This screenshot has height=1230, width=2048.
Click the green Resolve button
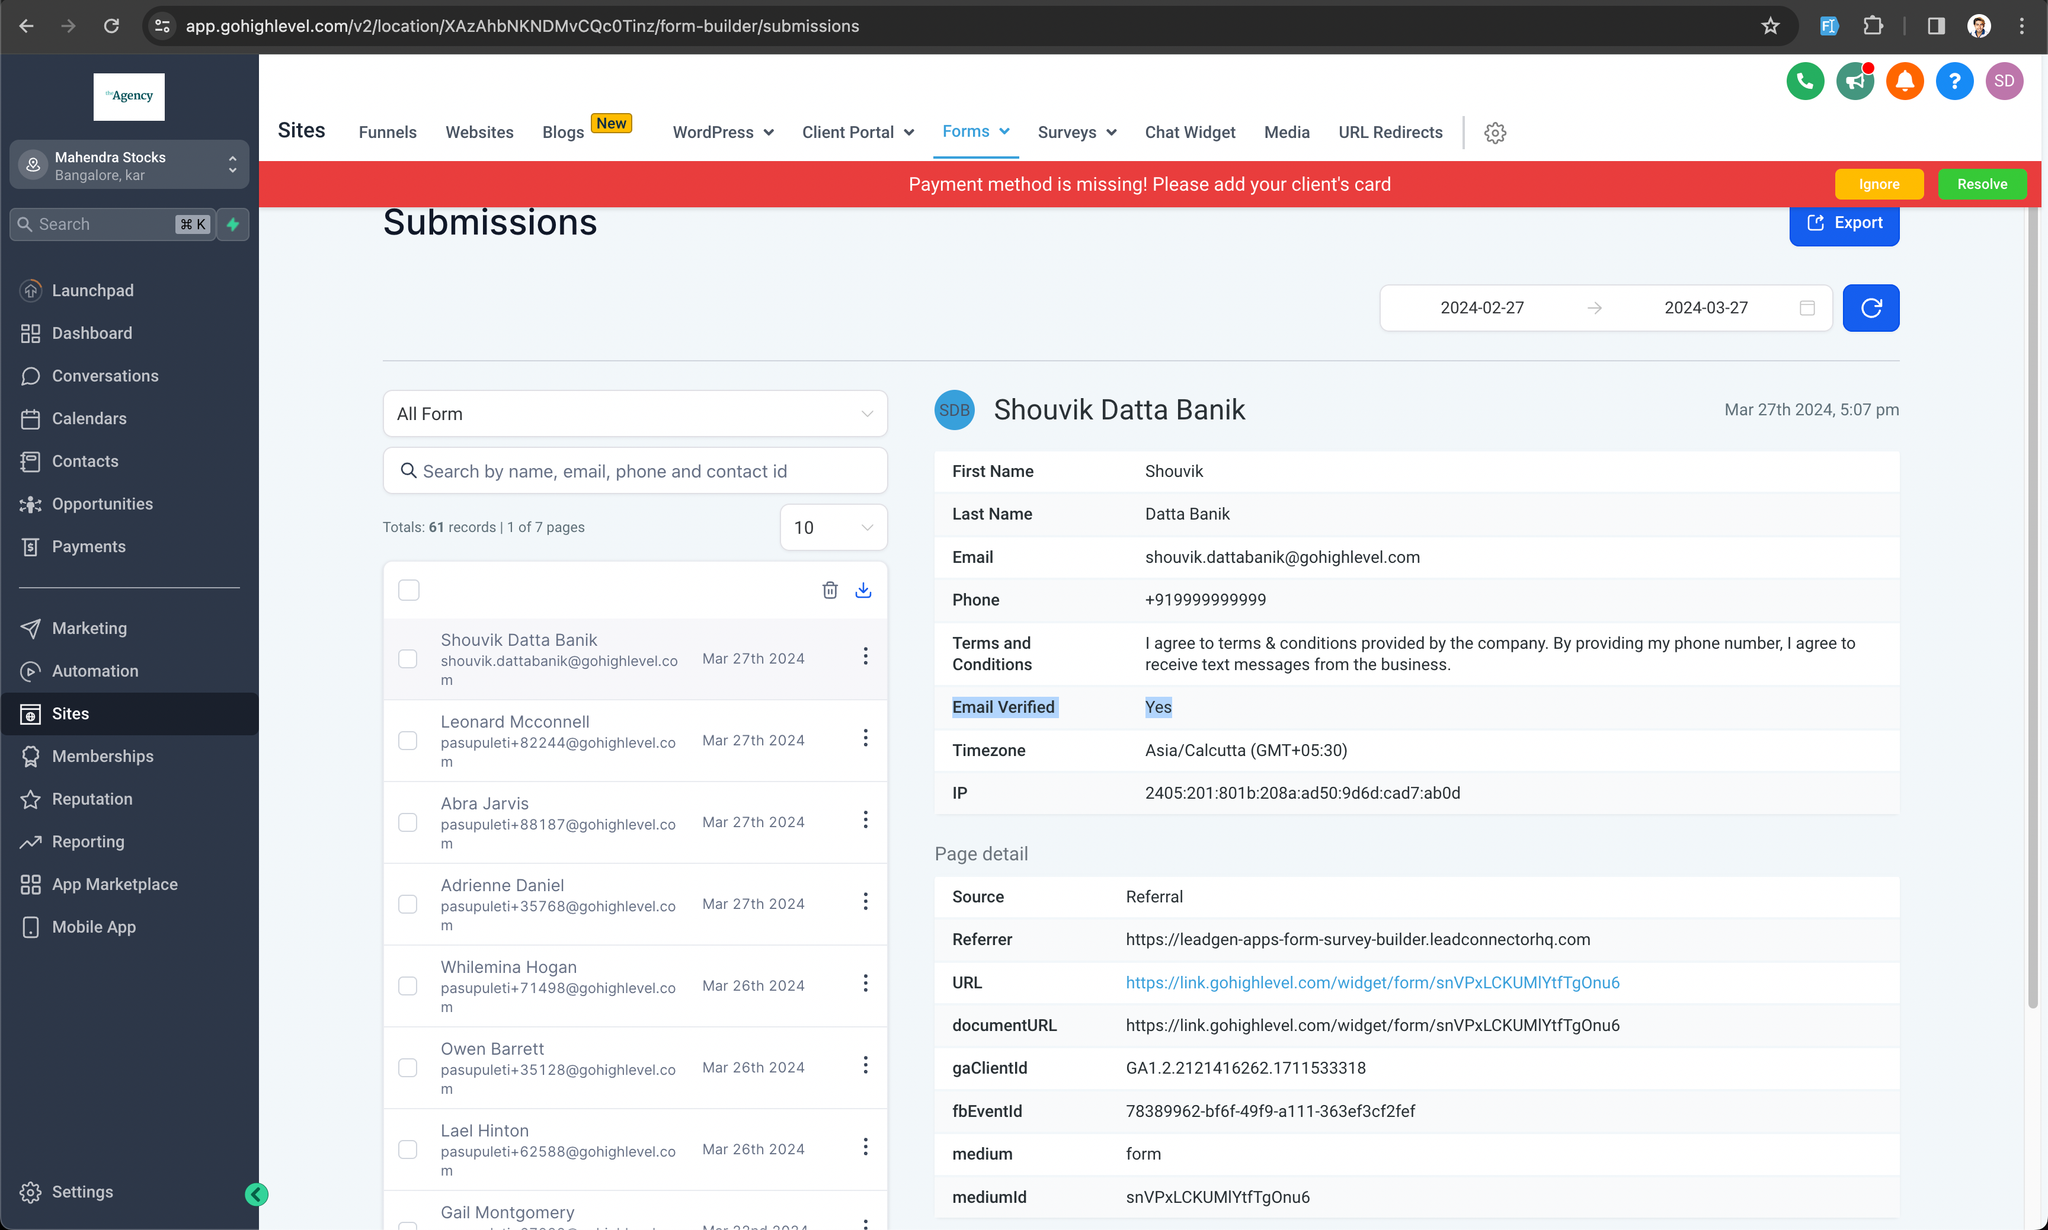tap(1982, 185)
